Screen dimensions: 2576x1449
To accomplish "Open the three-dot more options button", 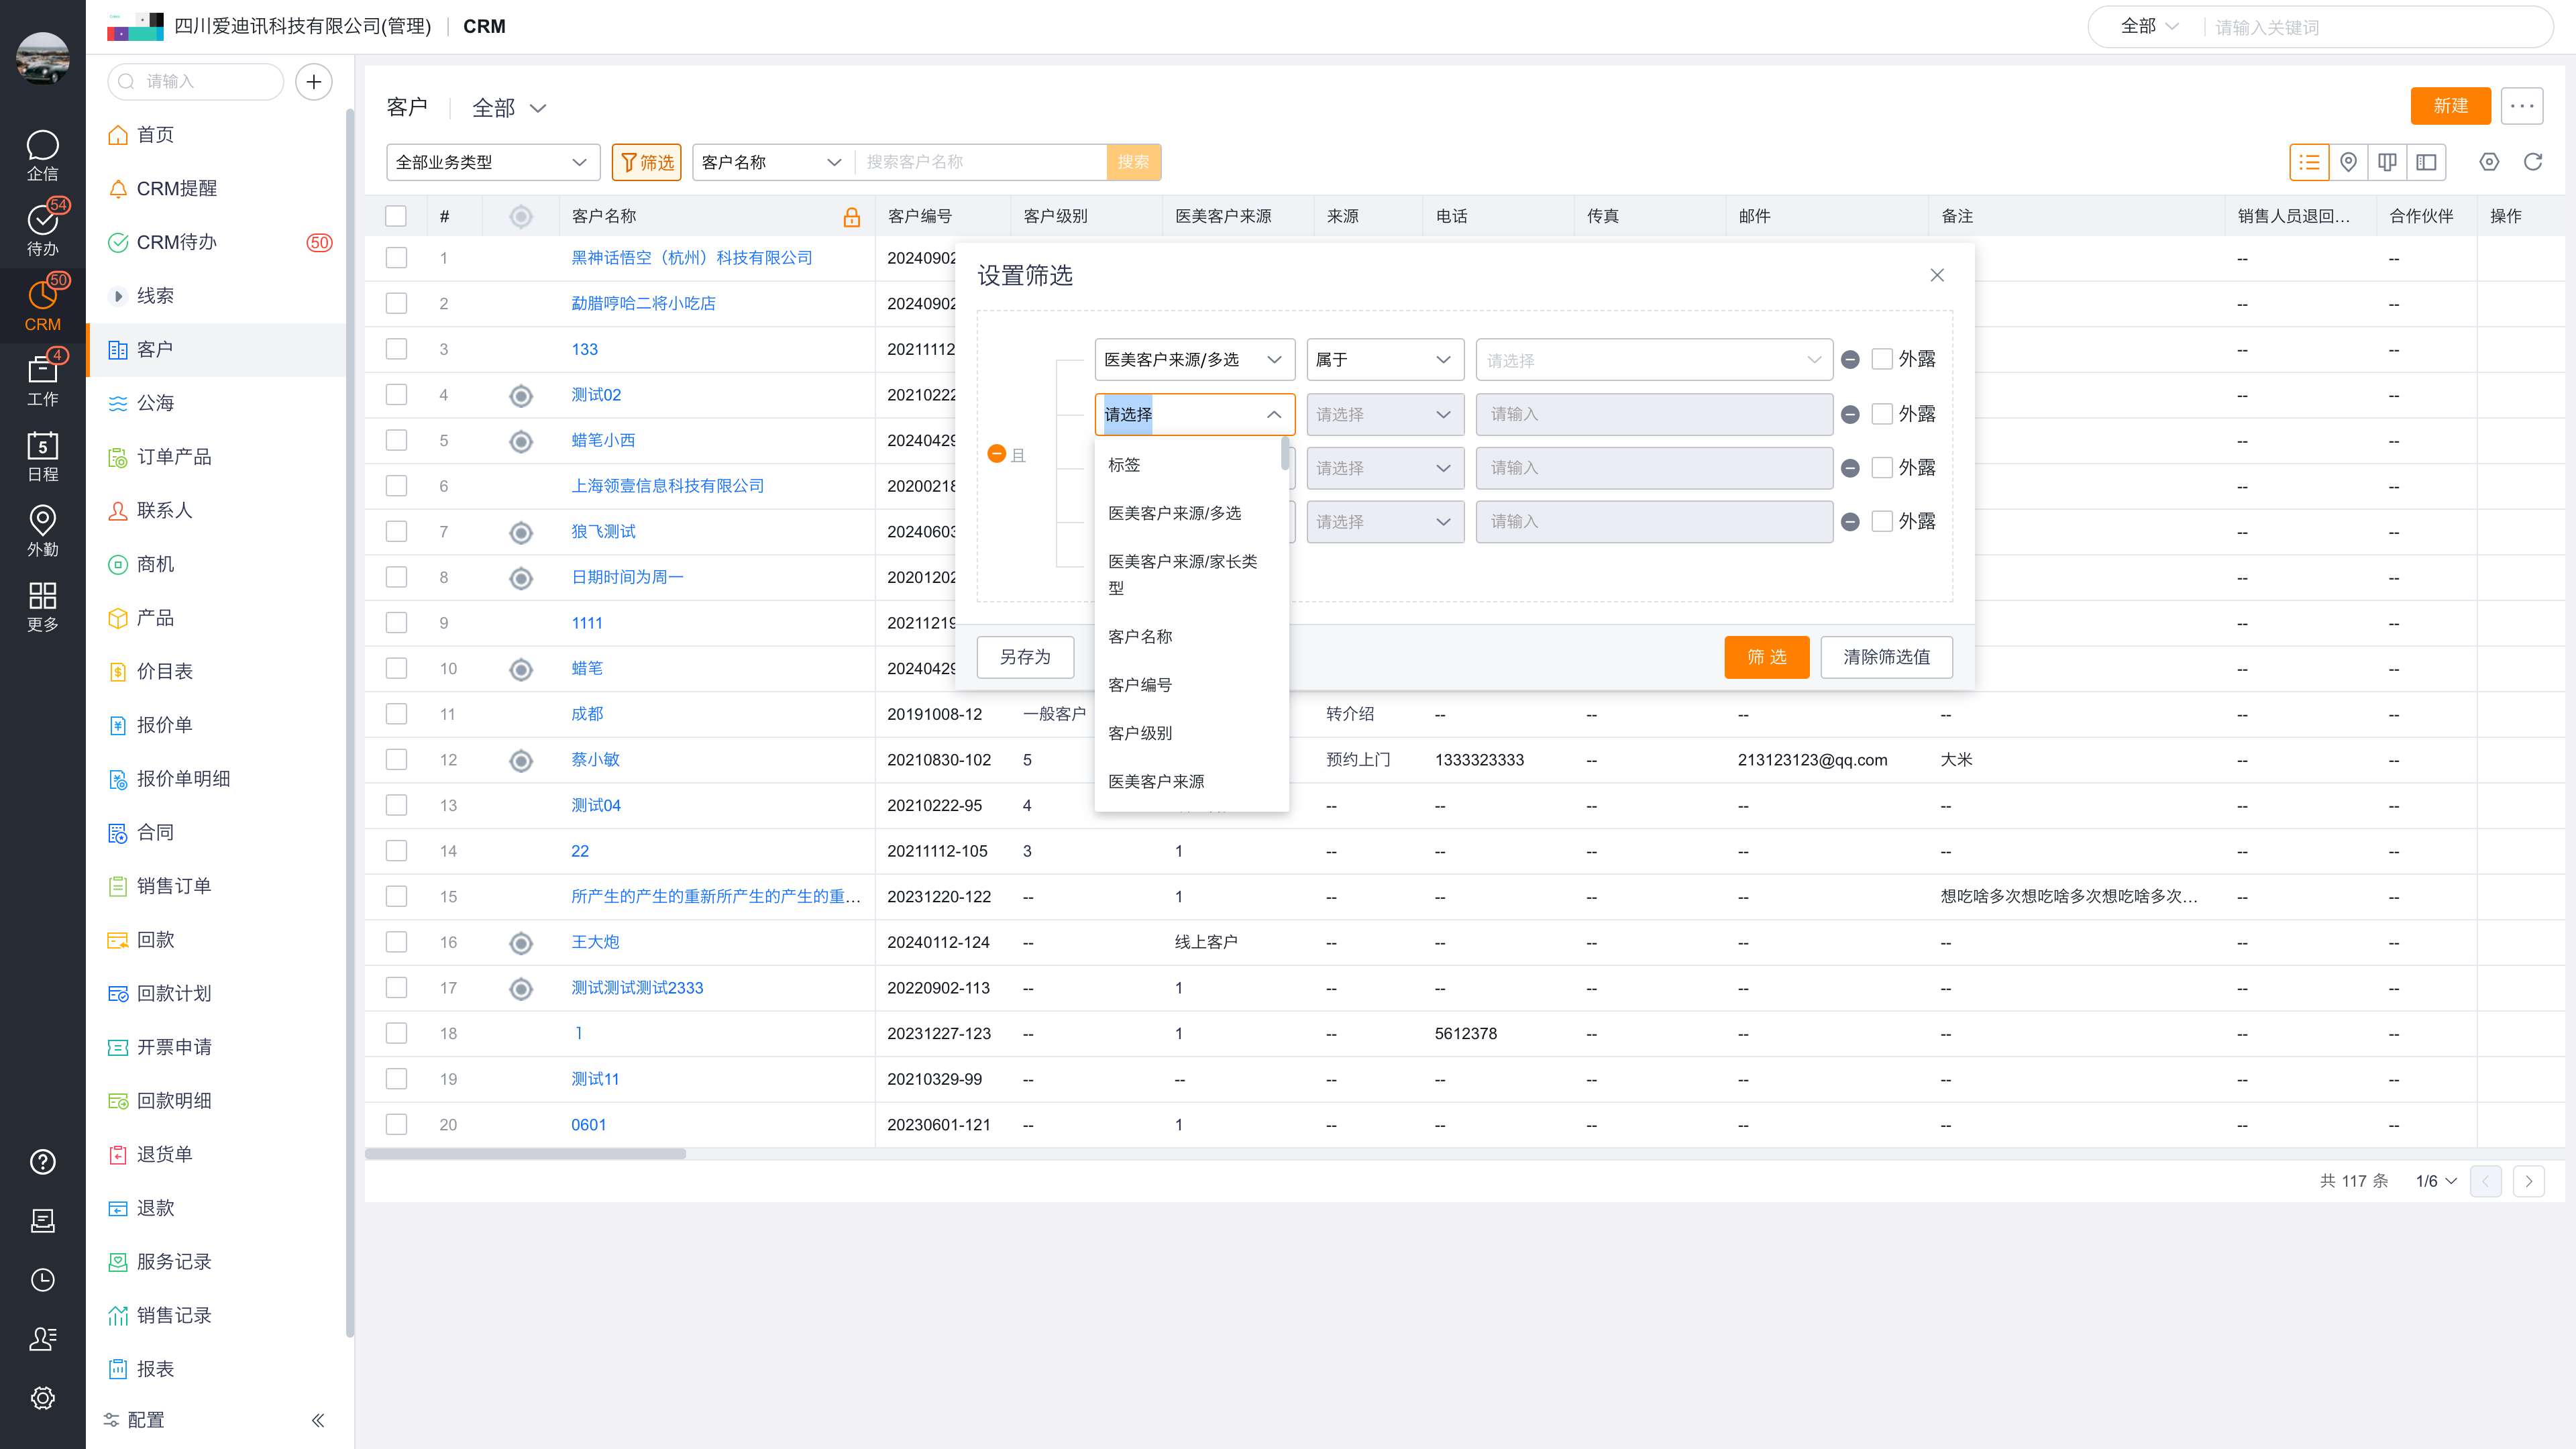I will 2522,106.
